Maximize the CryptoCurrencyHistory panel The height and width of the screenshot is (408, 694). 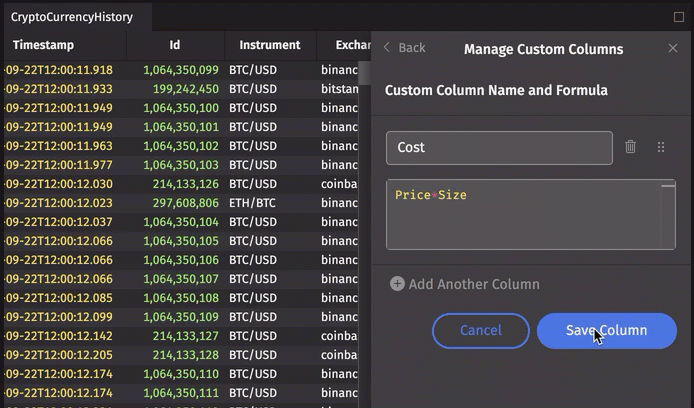point(680,17)
